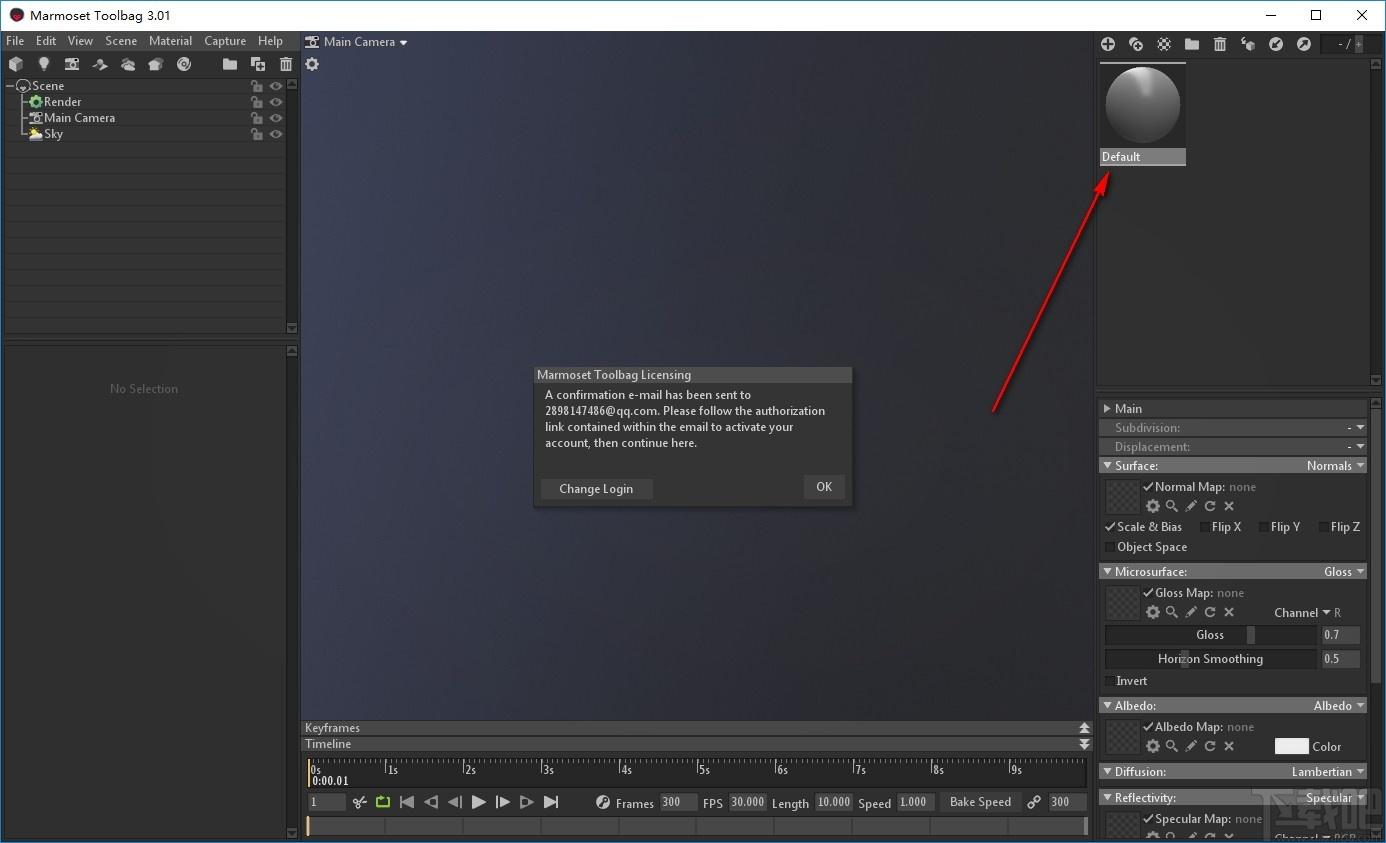Image resolution: width=1386 pixels, height=843 pixels.
Task: Click timeline clock icon beside Frames
Action: (603, 802)
